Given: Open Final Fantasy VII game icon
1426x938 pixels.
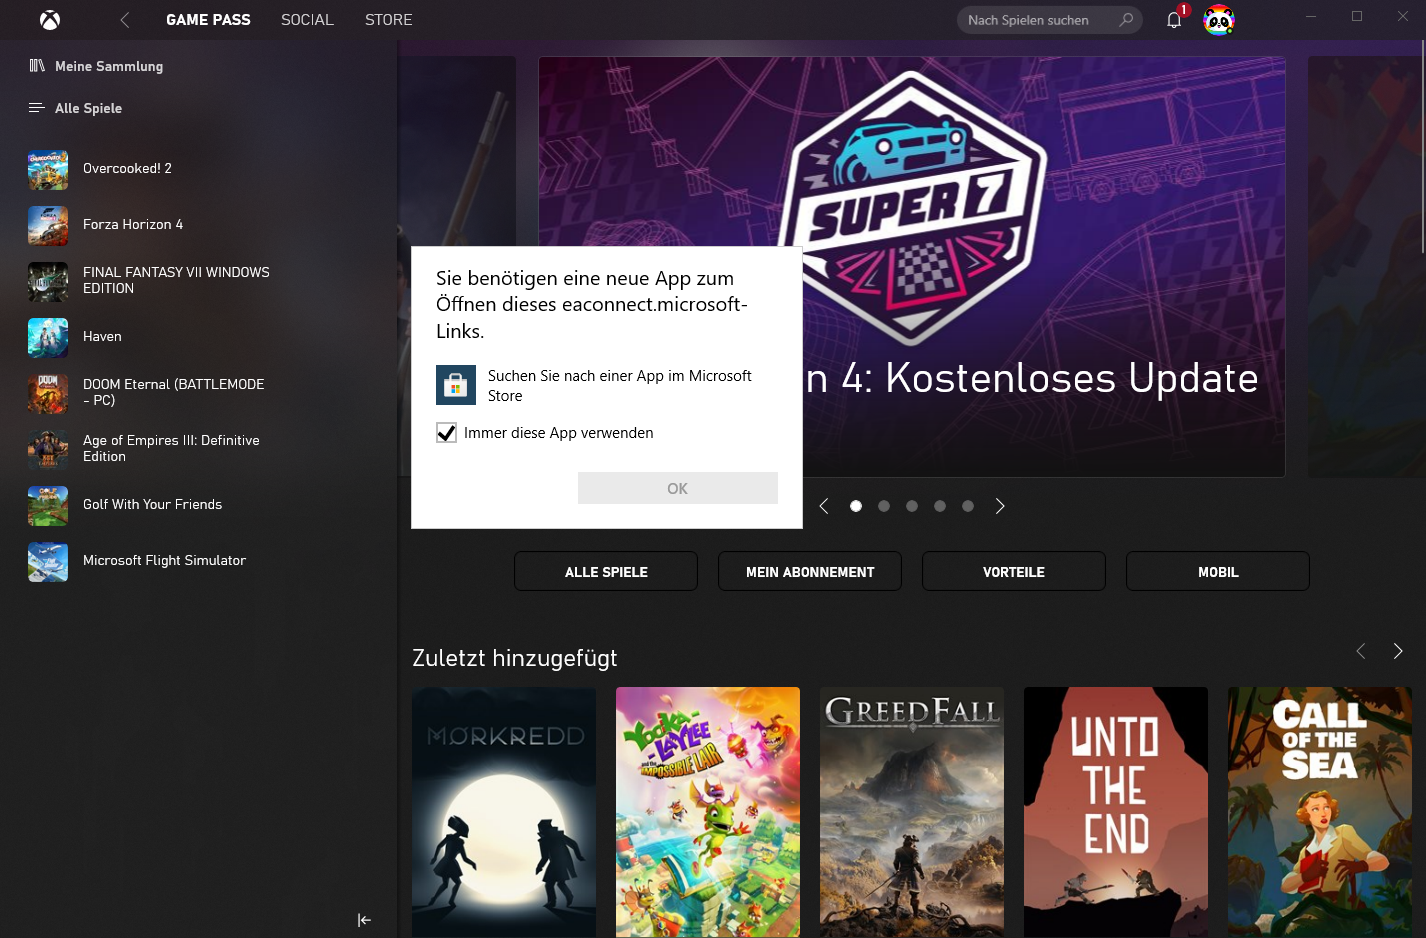Looking at the screenshot, I should 48,282.
